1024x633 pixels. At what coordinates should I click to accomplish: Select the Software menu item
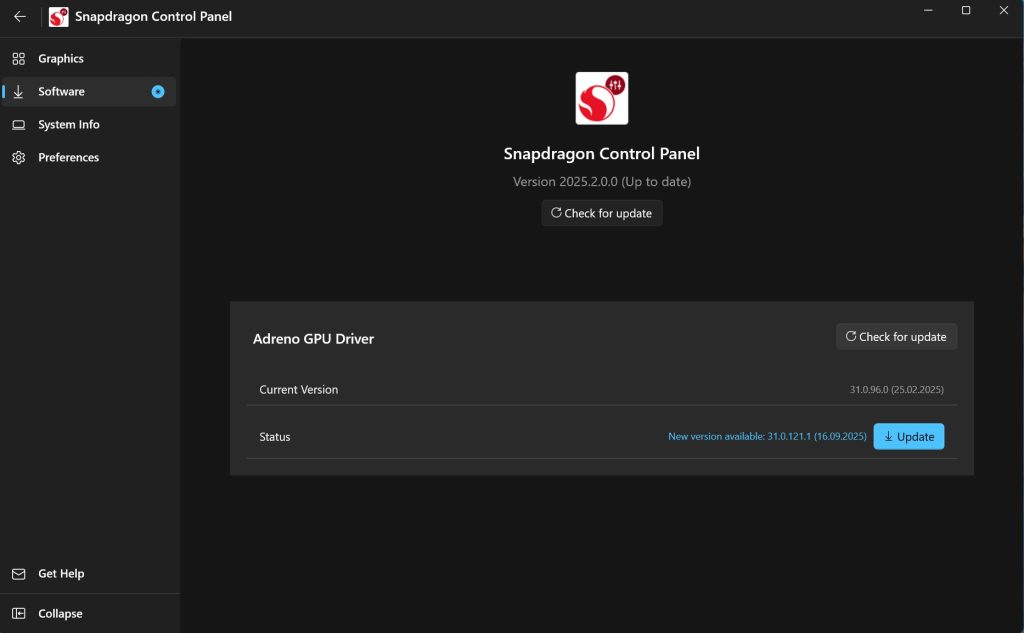click(x=62, y=92)
